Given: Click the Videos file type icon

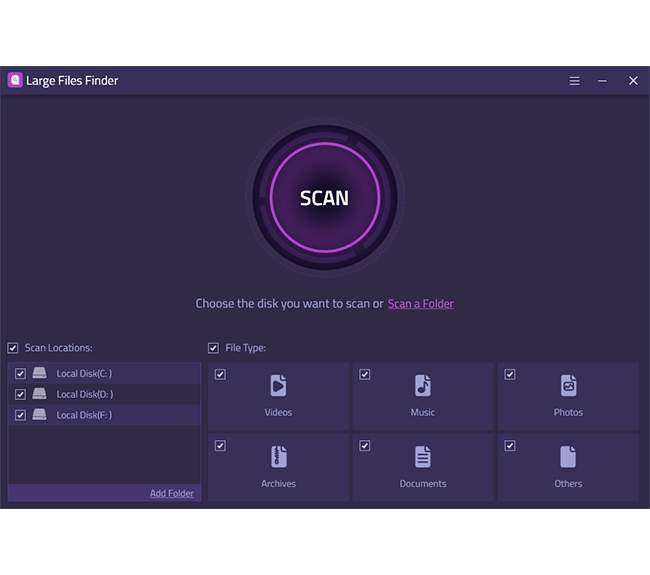Looking at the screenshot, I should click(278, 385).
